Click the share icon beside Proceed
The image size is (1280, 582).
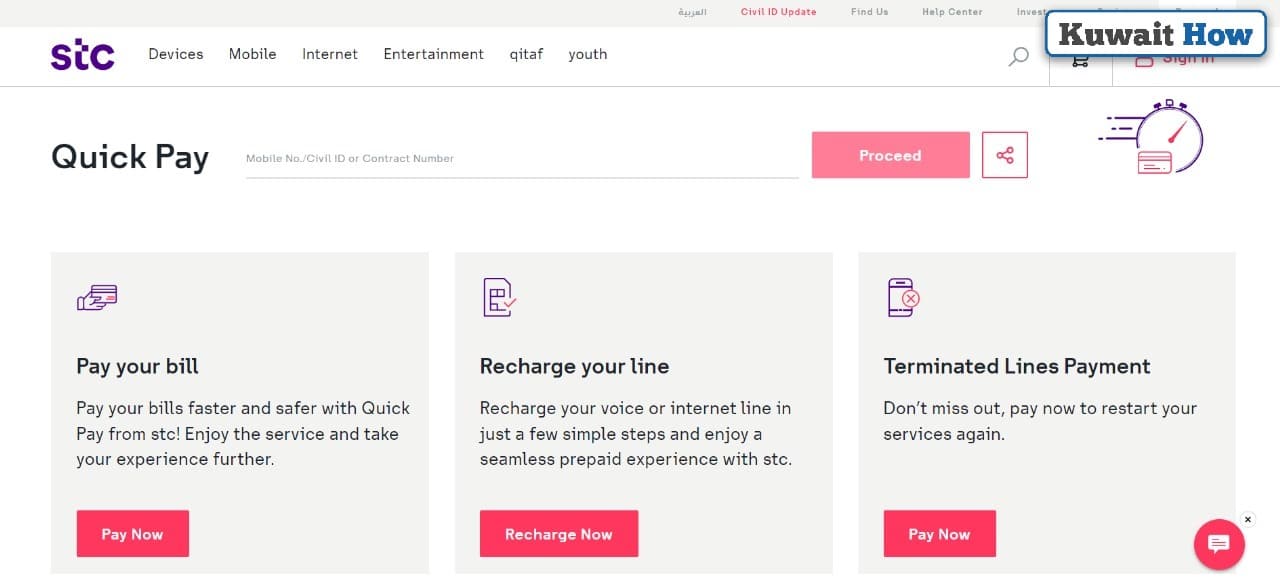pos(1004,155)
